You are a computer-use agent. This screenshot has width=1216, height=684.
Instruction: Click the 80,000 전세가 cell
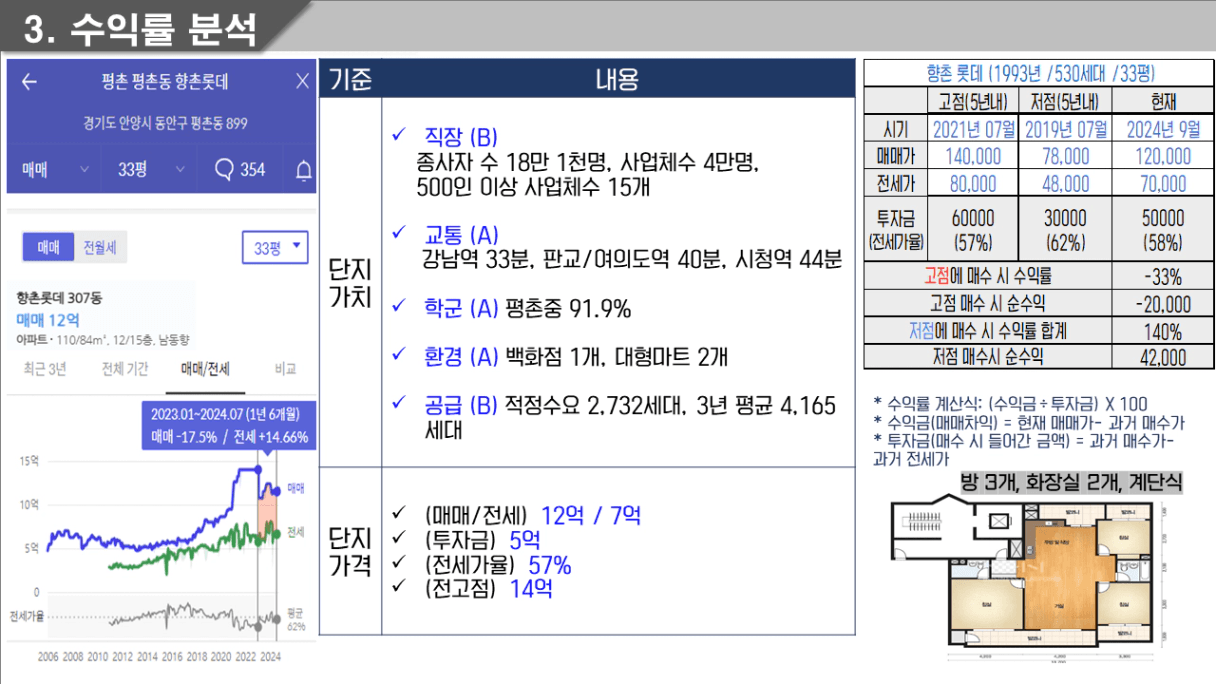(974, 184)
